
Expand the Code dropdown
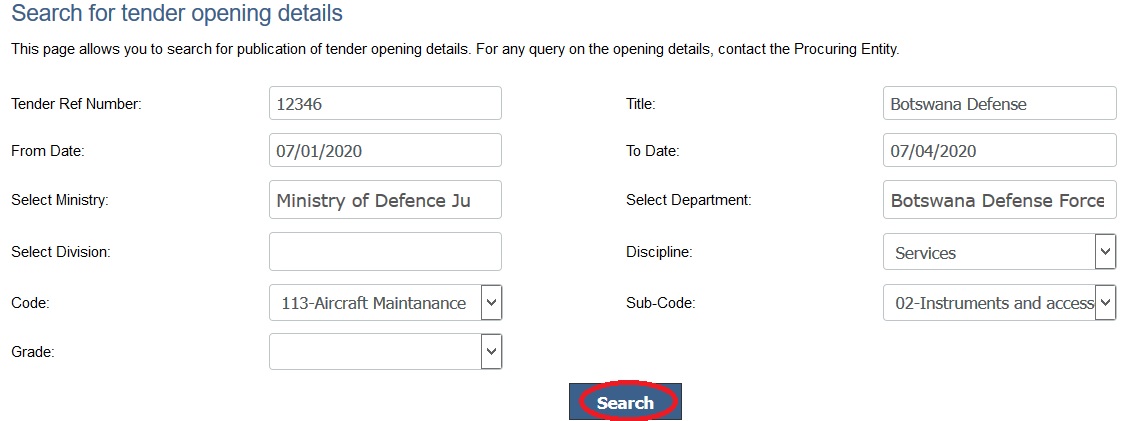coord(385,302)
